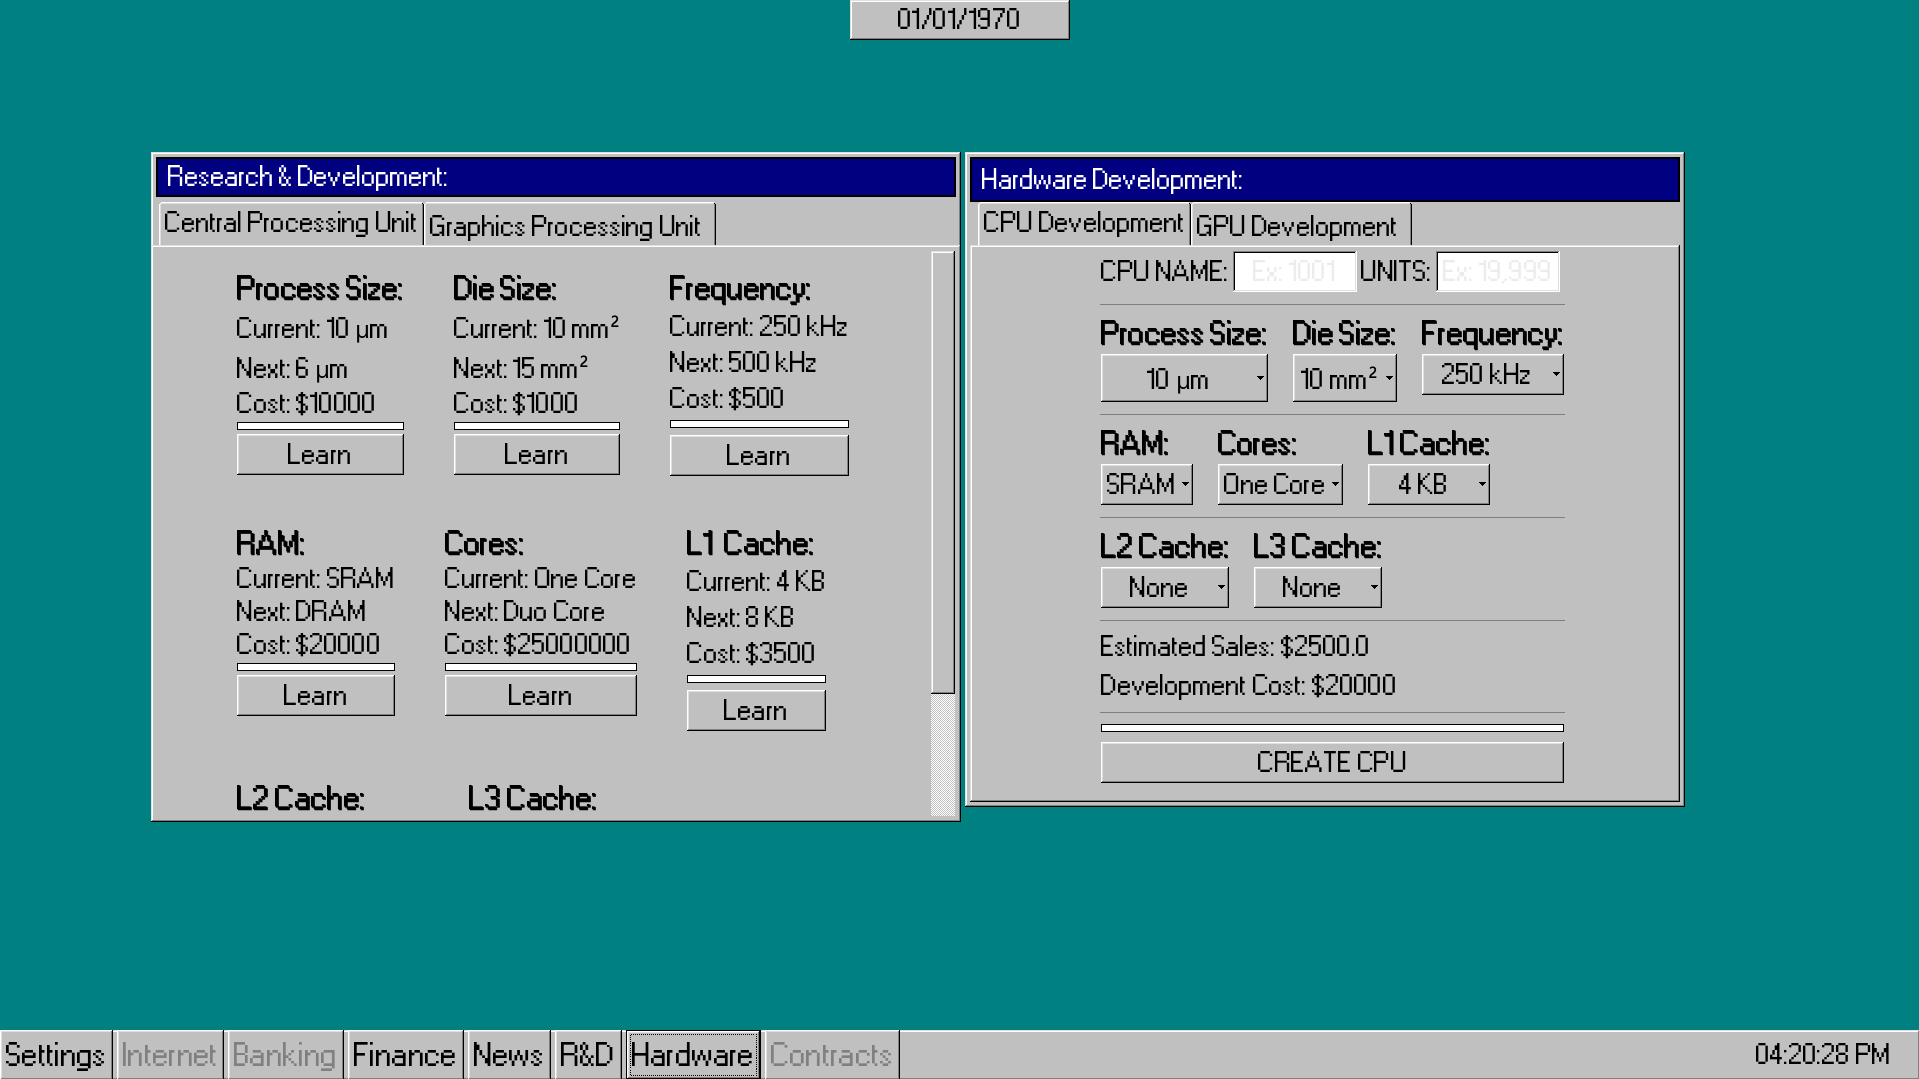Click the "Next: 6 µm" text
1919x1079 pixels.
291,369
